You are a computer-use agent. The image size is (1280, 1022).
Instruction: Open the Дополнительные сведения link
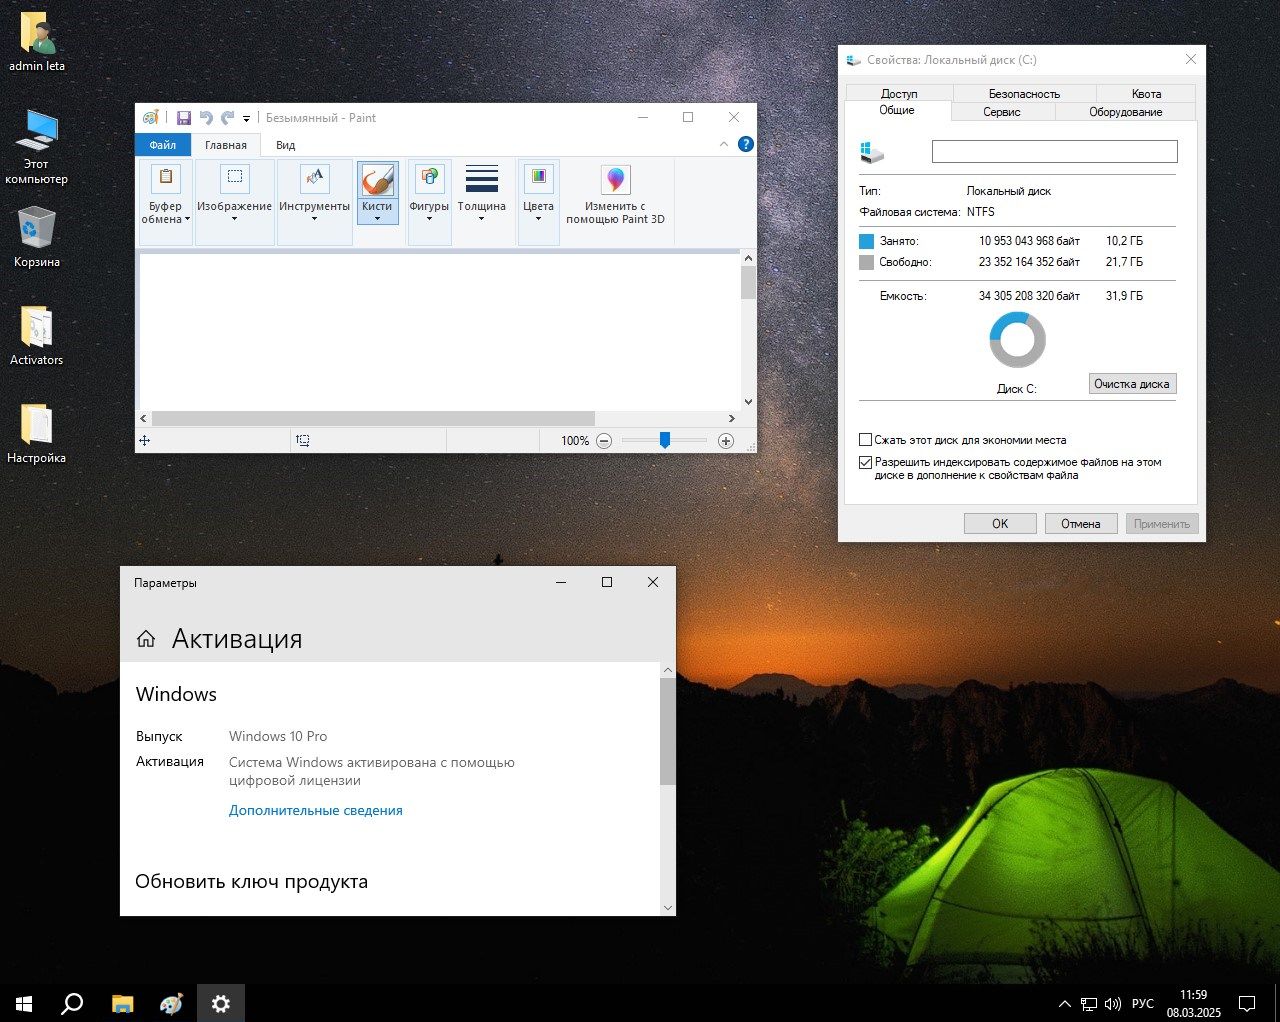coord(315,811)
